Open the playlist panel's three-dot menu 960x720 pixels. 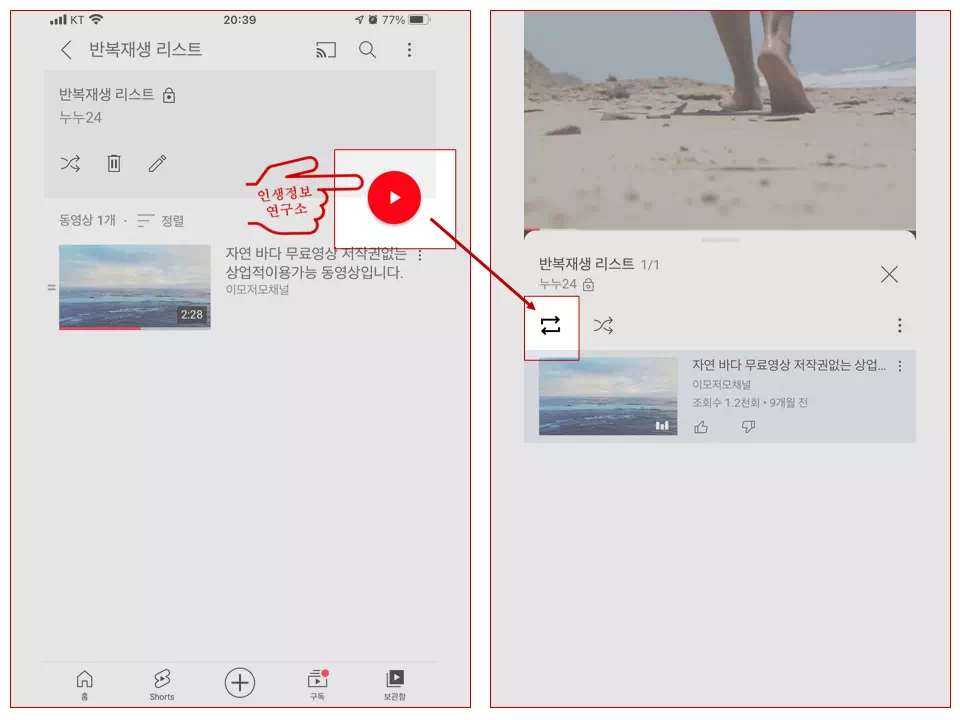tap(899, 325)
